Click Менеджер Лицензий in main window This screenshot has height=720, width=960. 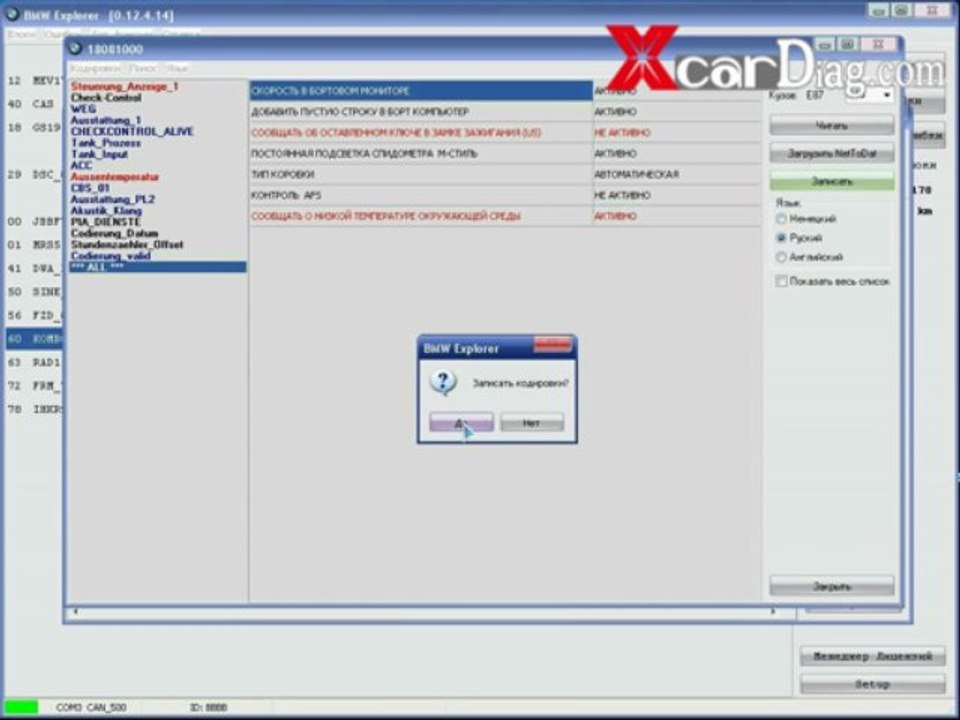tap(872, 656)
